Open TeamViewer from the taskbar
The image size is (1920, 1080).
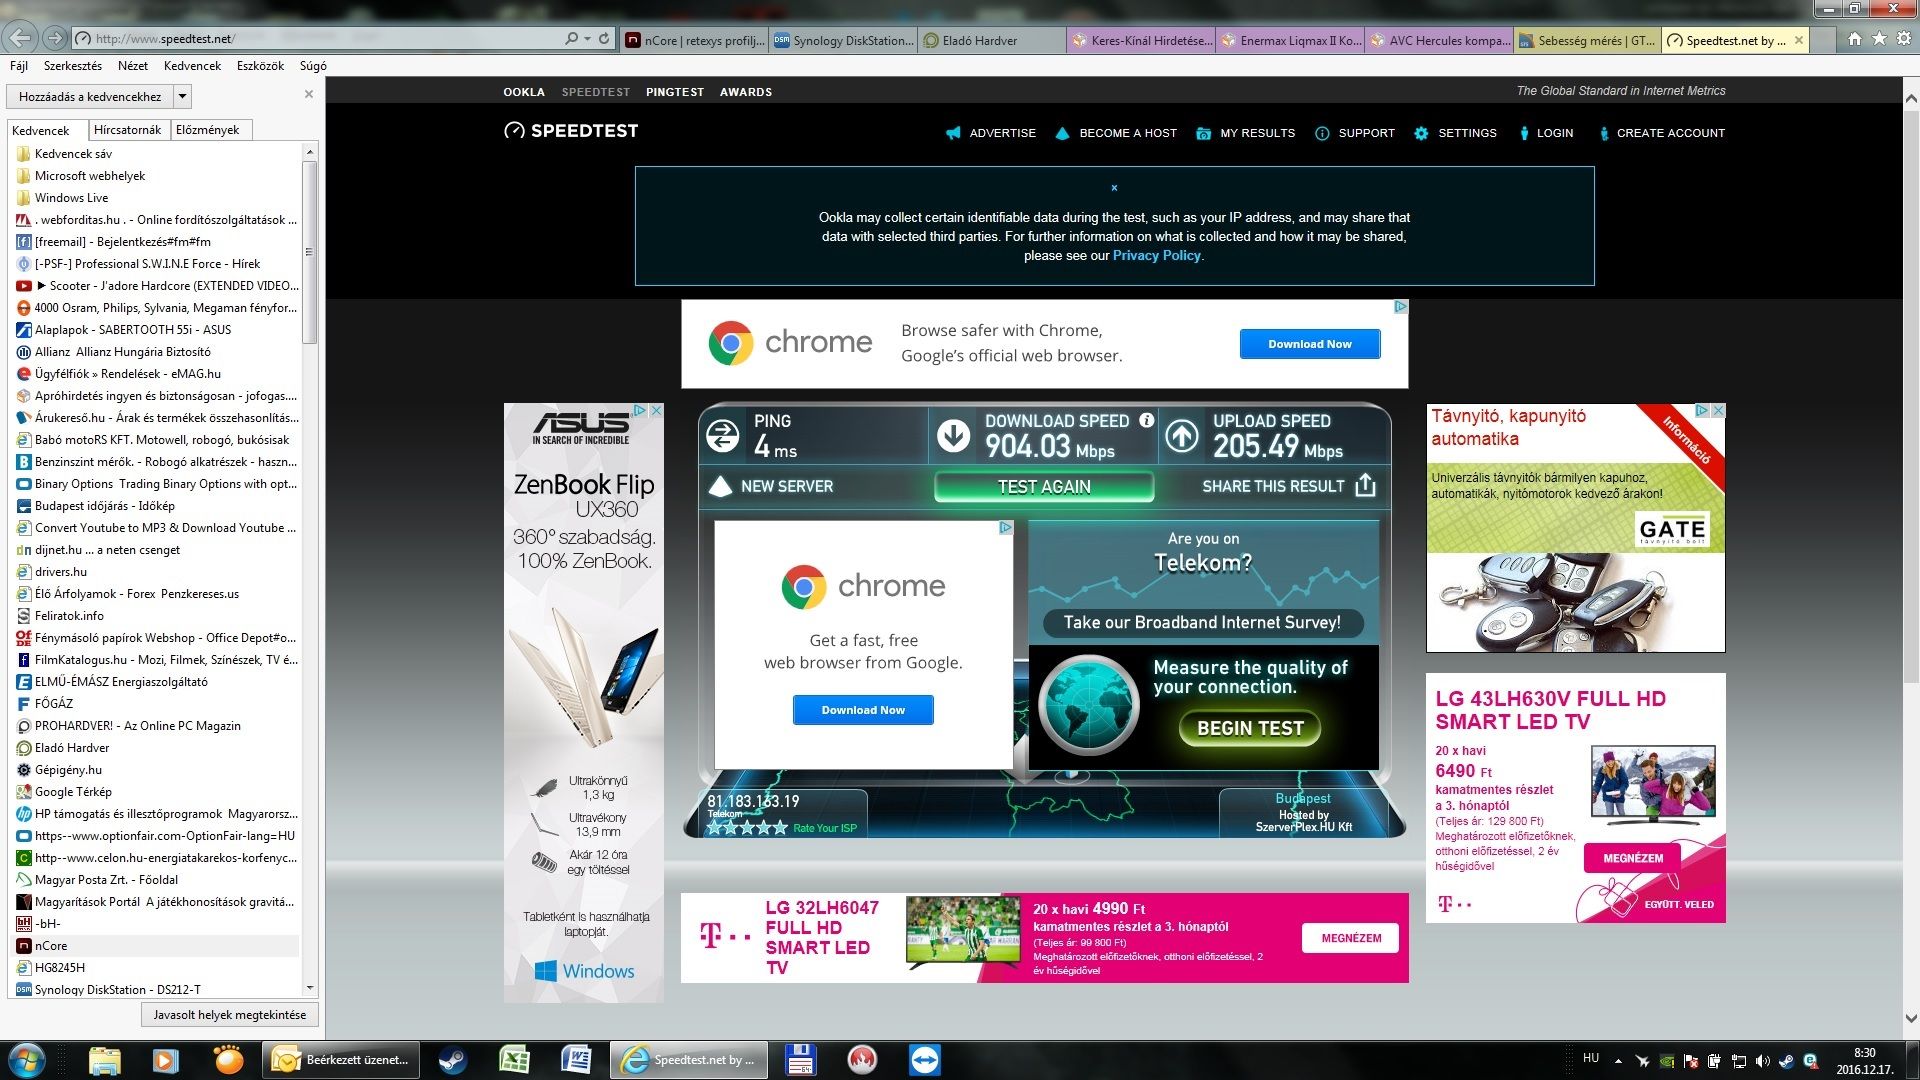pos(924,1060)
